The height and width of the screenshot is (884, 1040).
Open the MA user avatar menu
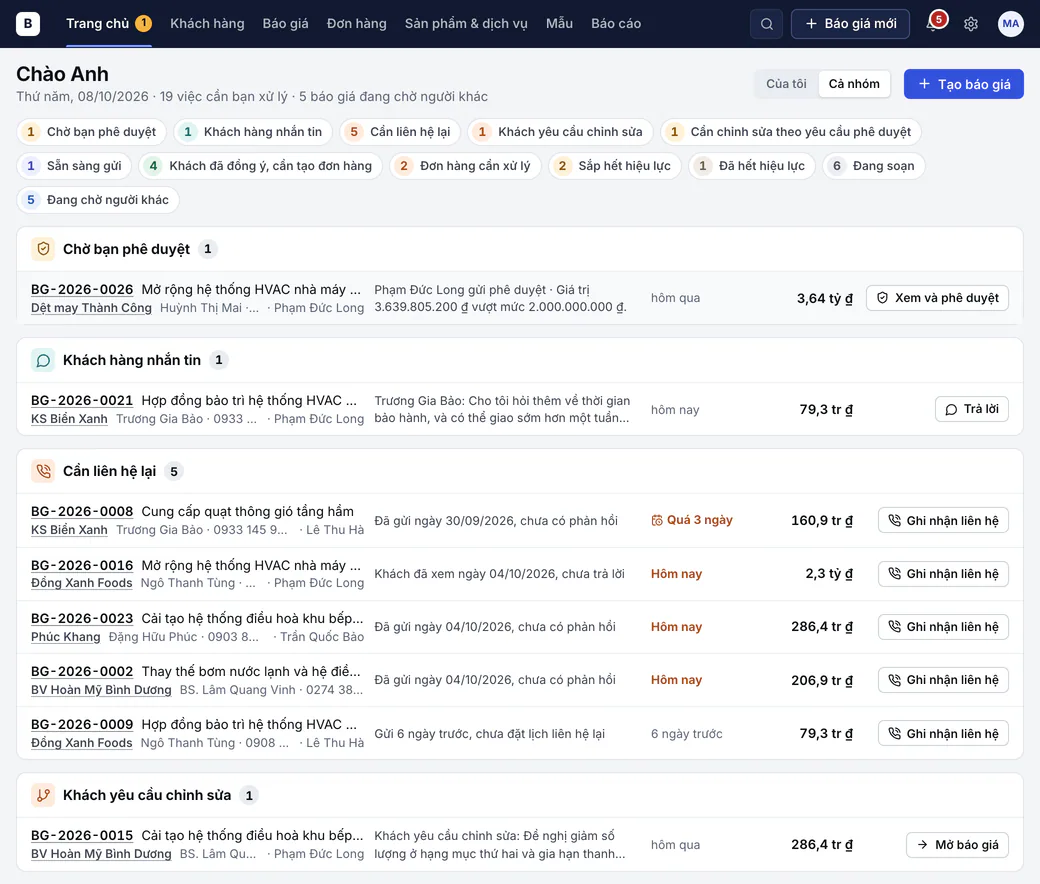tap(1010, 24)
